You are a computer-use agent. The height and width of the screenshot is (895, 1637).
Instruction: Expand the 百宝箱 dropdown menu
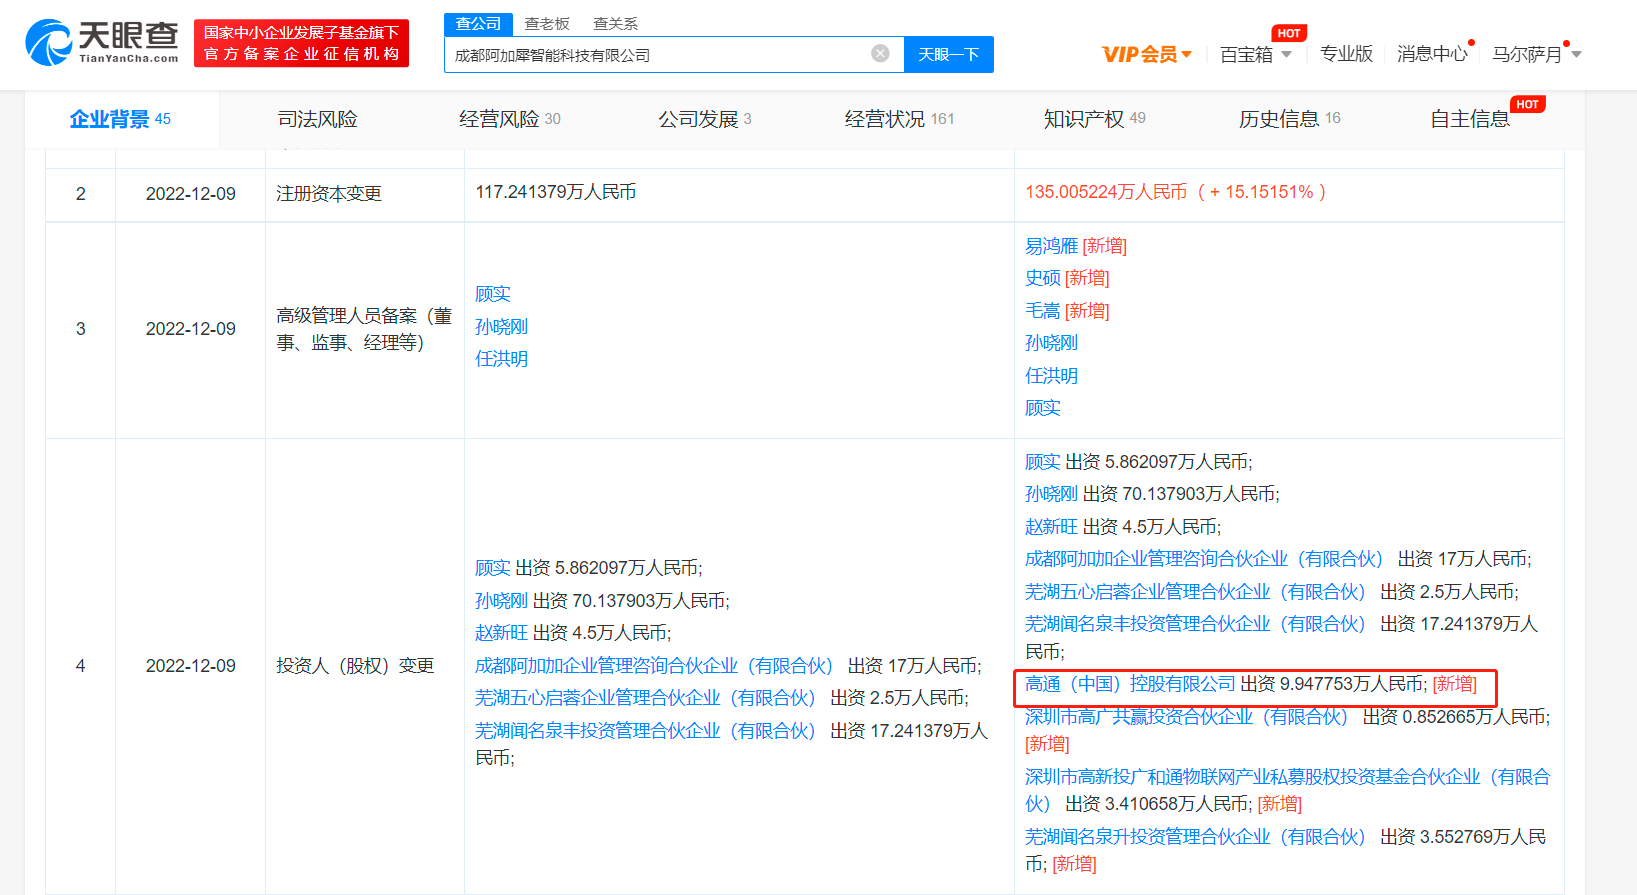point(1256,54)
